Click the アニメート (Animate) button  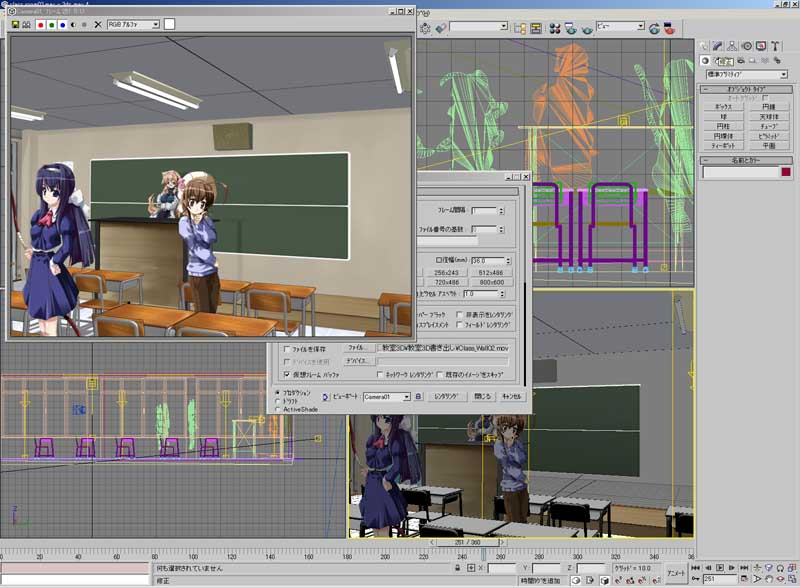pos(677,573)
